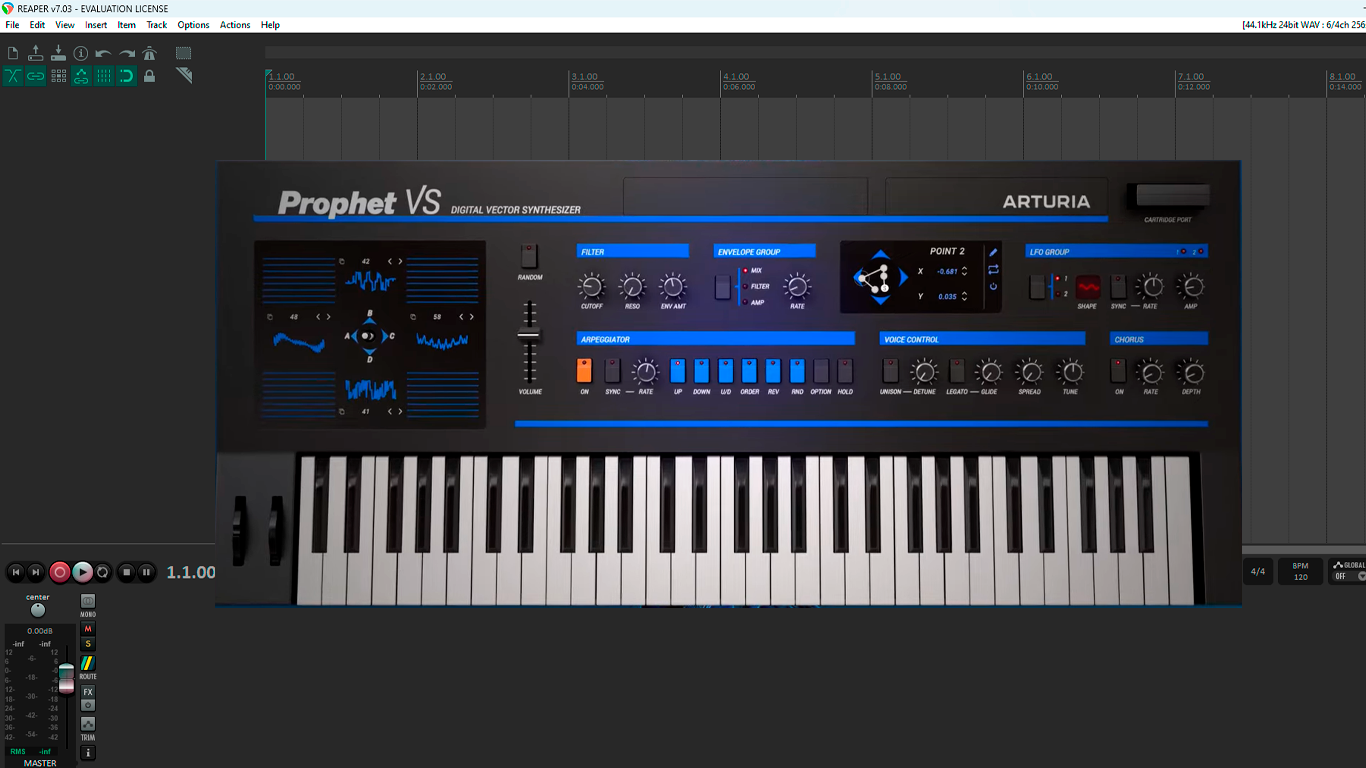
Task: Click the open project (upload arrow) icon
Action: click(x=36, y=53)
